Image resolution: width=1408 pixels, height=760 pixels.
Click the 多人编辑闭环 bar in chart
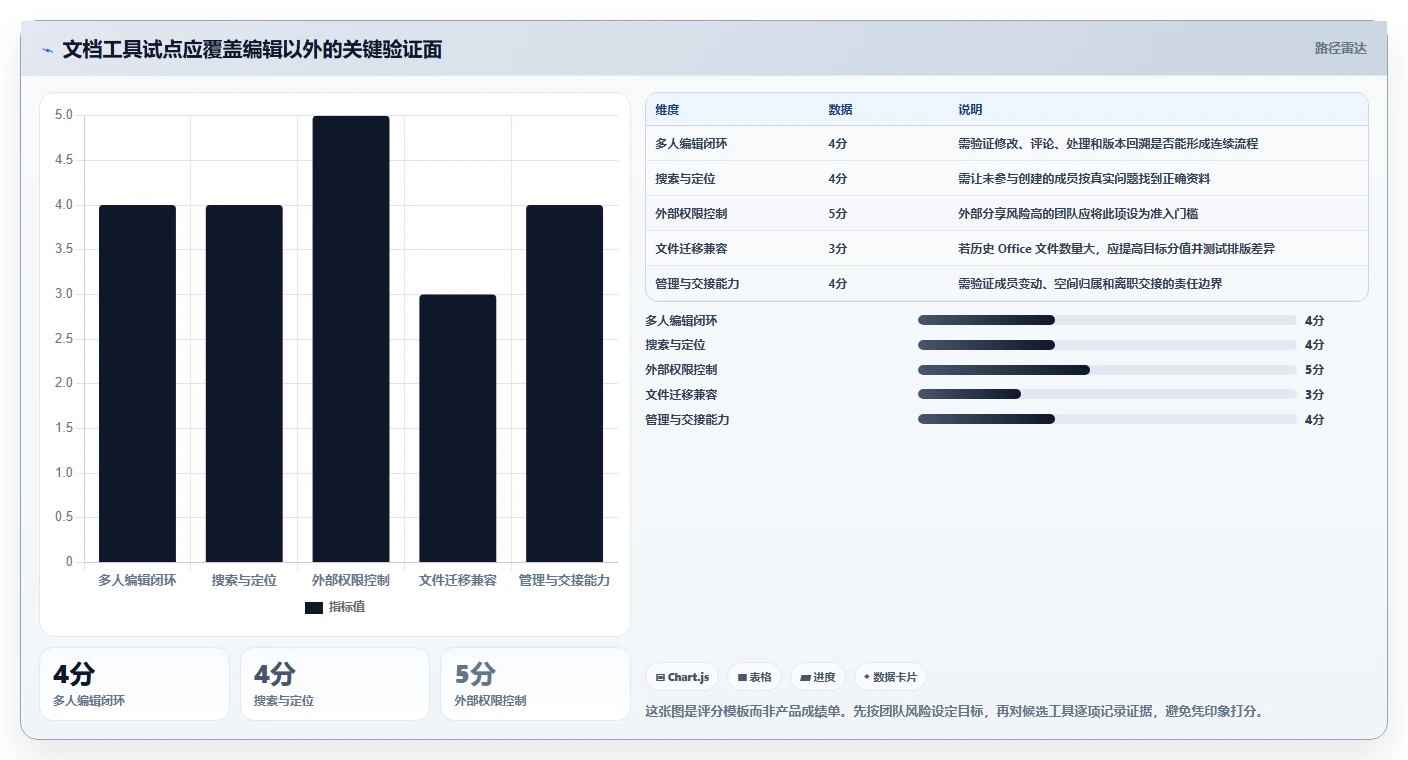(137, 383)
